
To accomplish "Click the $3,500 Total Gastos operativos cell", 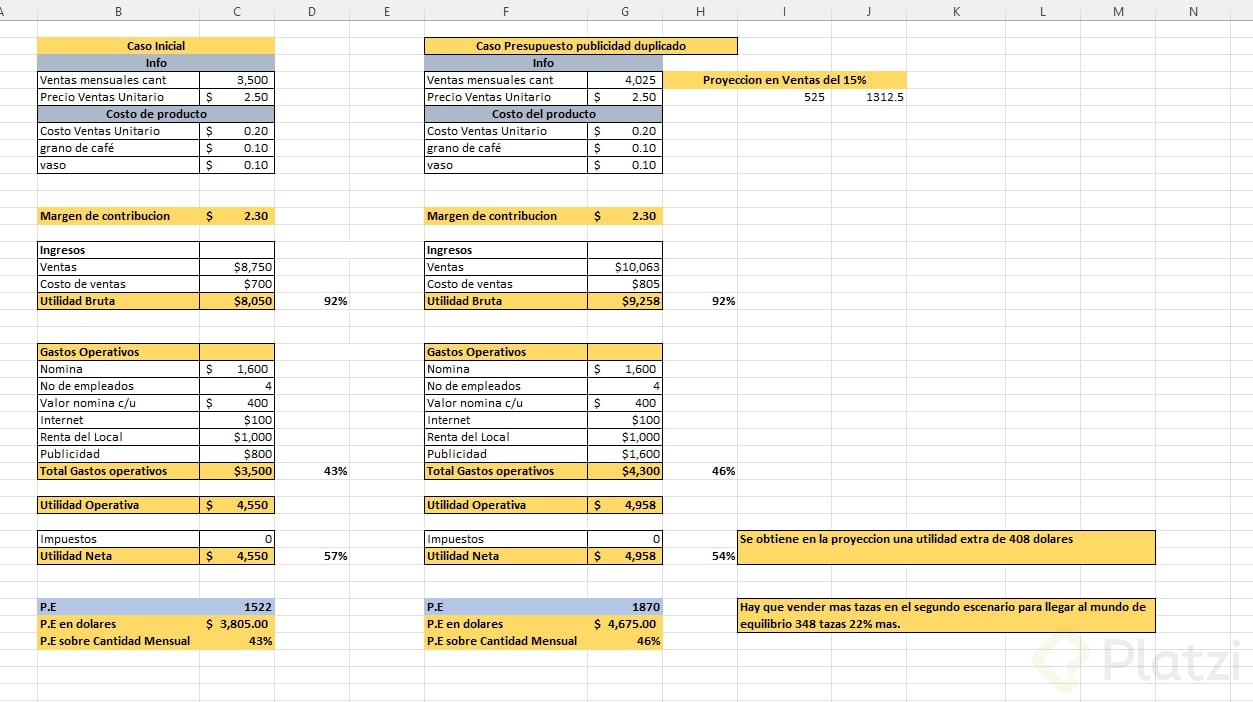I will coord(237,471).
